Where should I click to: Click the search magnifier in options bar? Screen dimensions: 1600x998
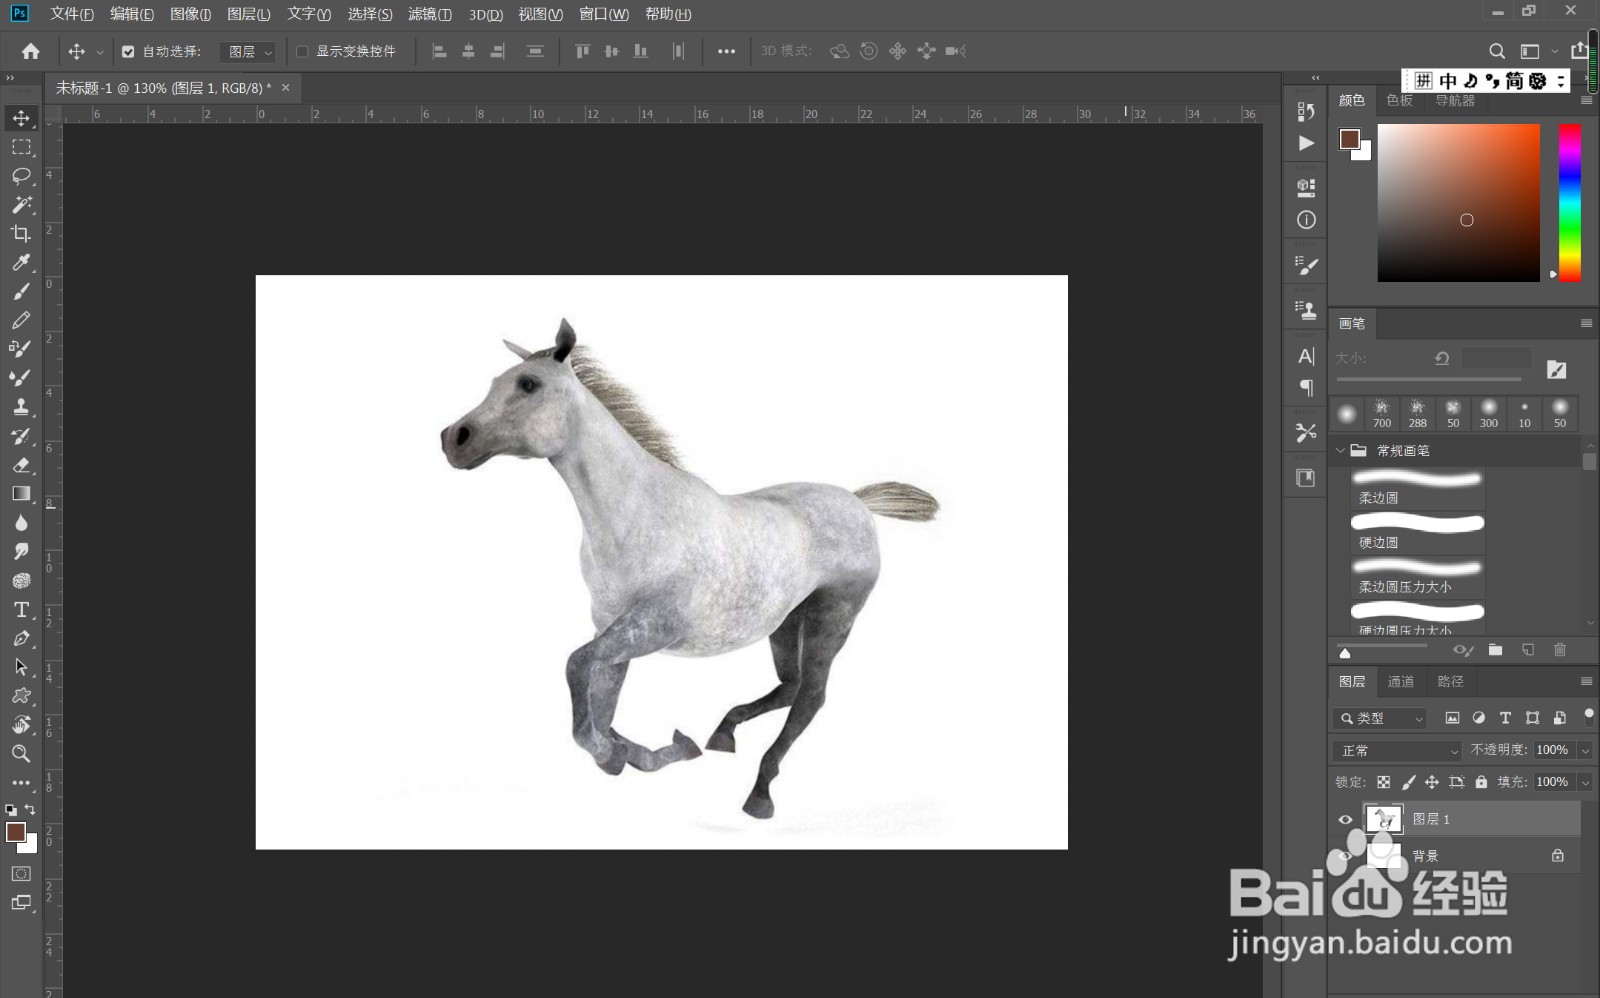(x=1497, y=51)
